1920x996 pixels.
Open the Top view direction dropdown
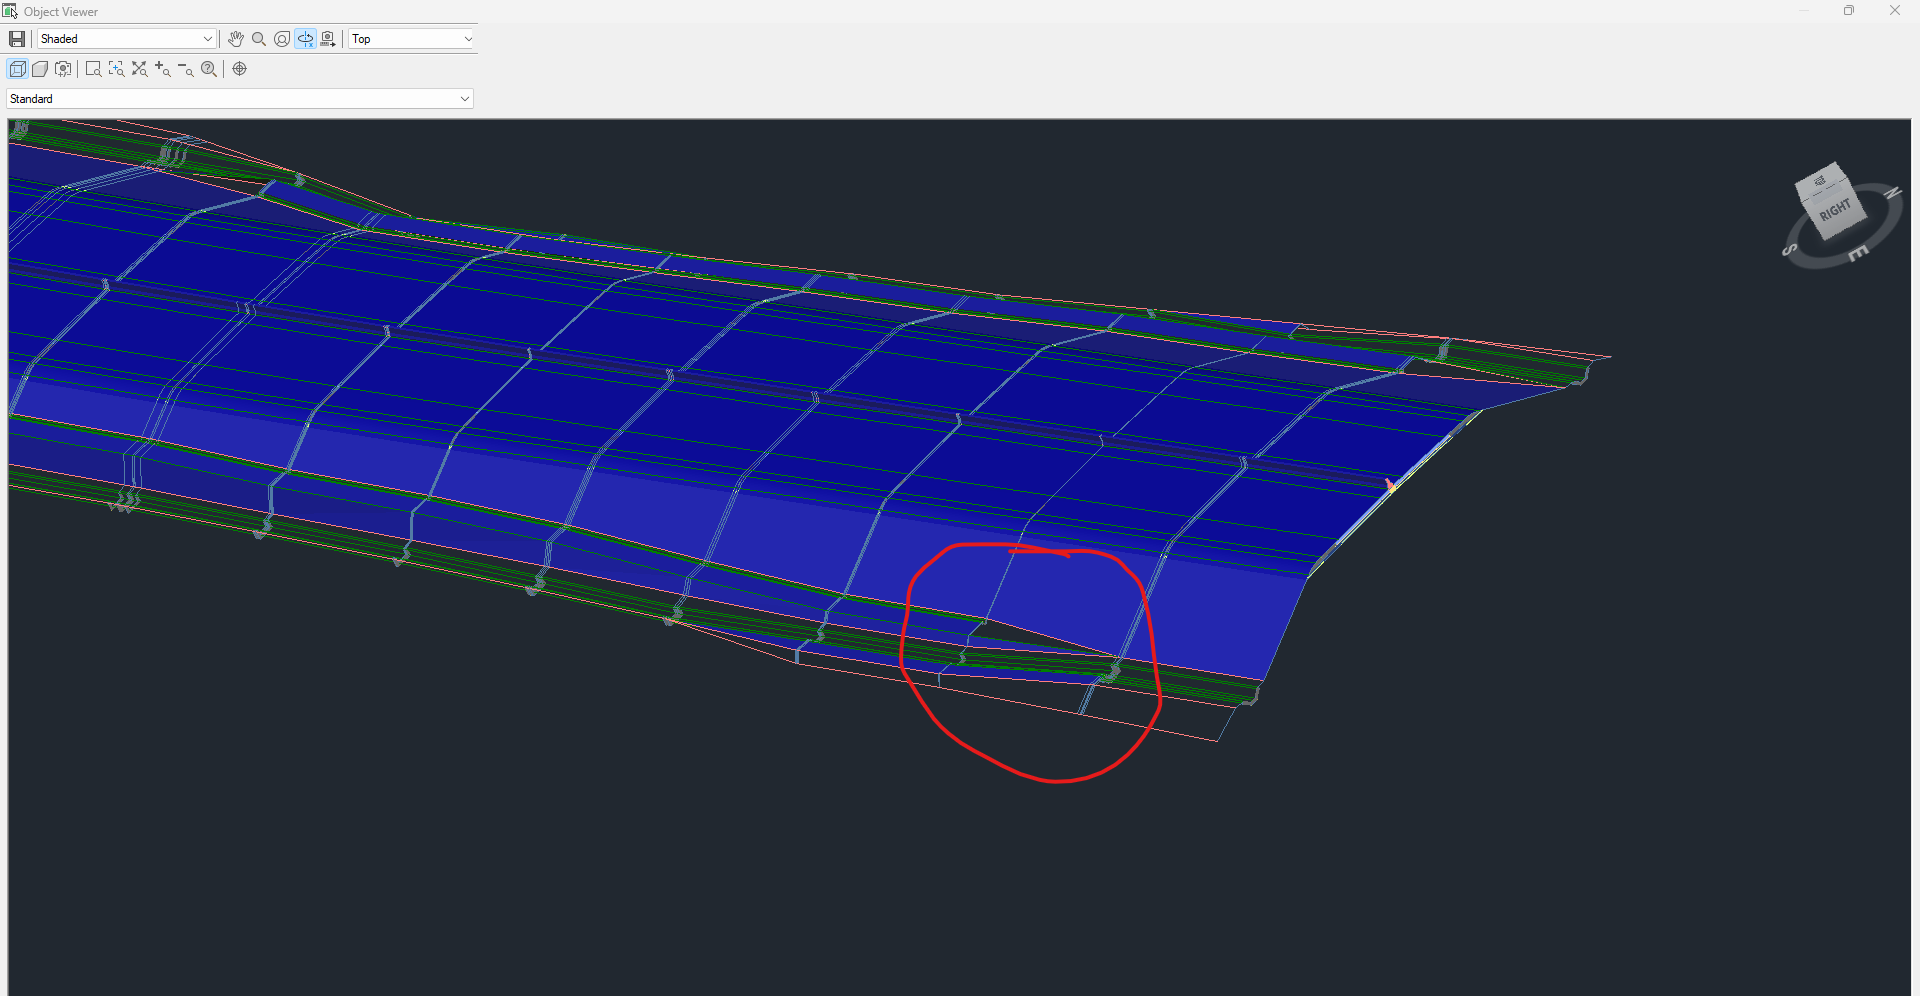click(467, 38)
